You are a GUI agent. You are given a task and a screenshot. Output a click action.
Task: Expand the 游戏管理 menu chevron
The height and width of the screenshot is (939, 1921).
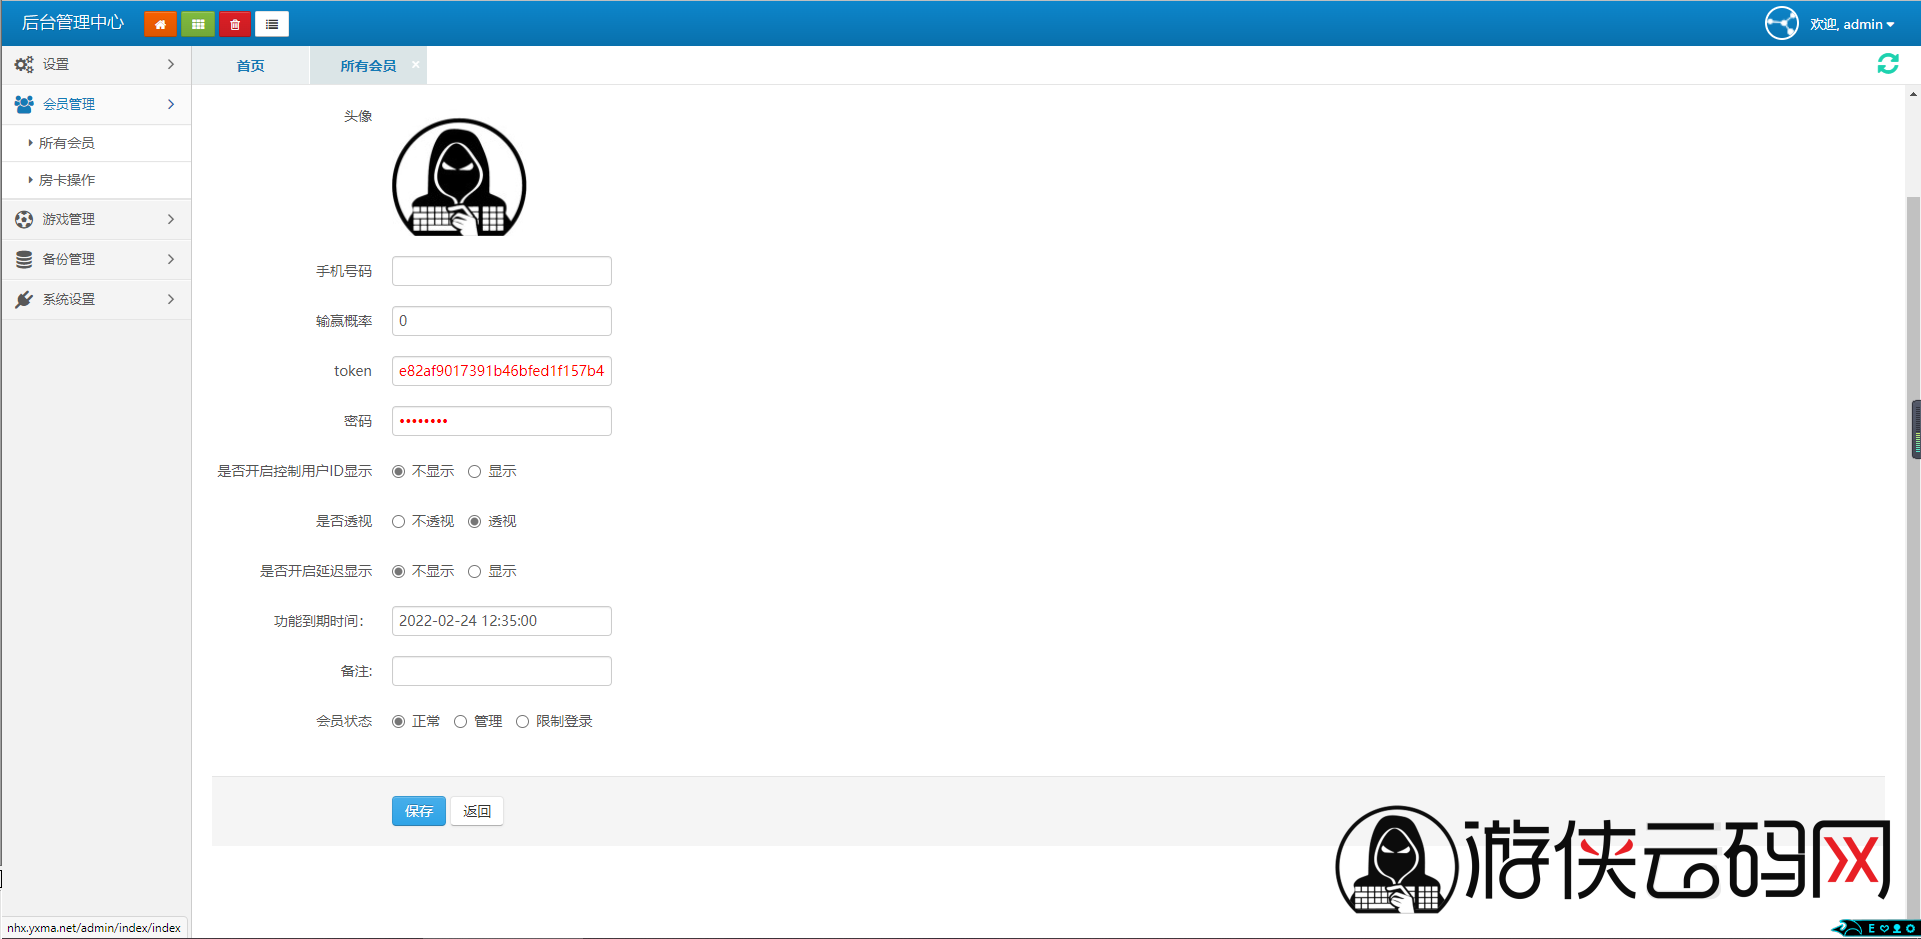(171, 219)
